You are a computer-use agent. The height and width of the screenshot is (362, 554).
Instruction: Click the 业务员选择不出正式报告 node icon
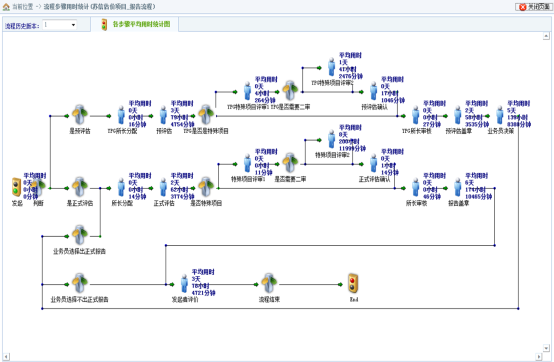tap(80, 283)
